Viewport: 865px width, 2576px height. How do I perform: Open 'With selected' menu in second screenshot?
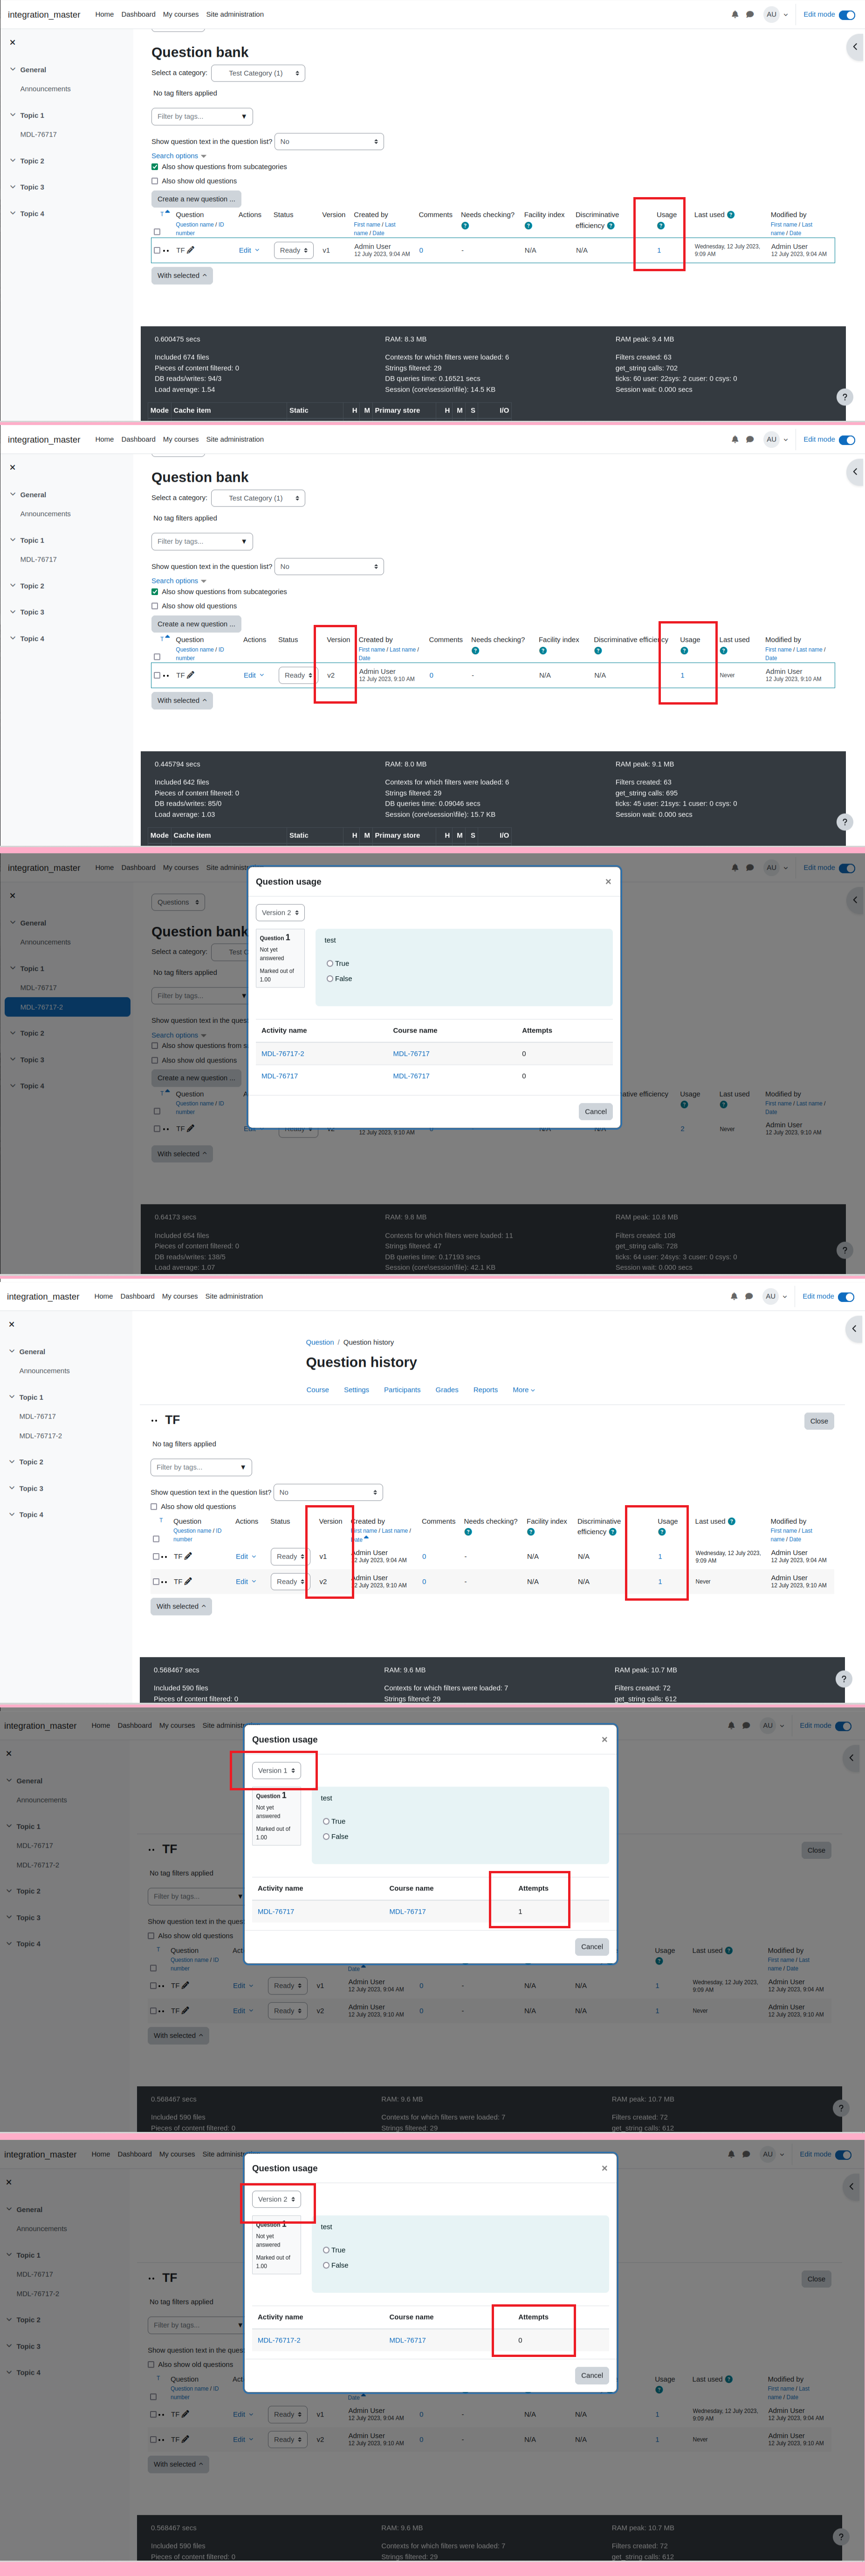[182, 700]
